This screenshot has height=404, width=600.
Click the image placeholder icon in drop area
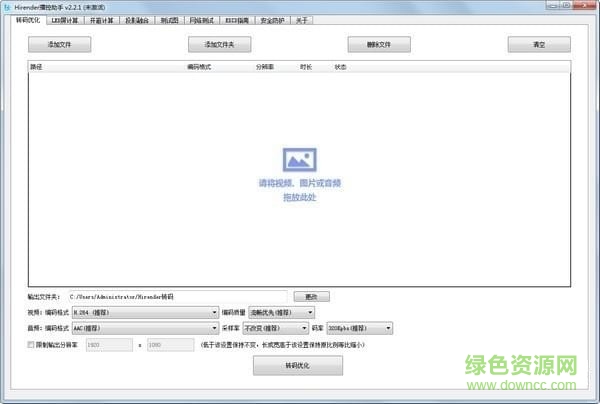299,160
